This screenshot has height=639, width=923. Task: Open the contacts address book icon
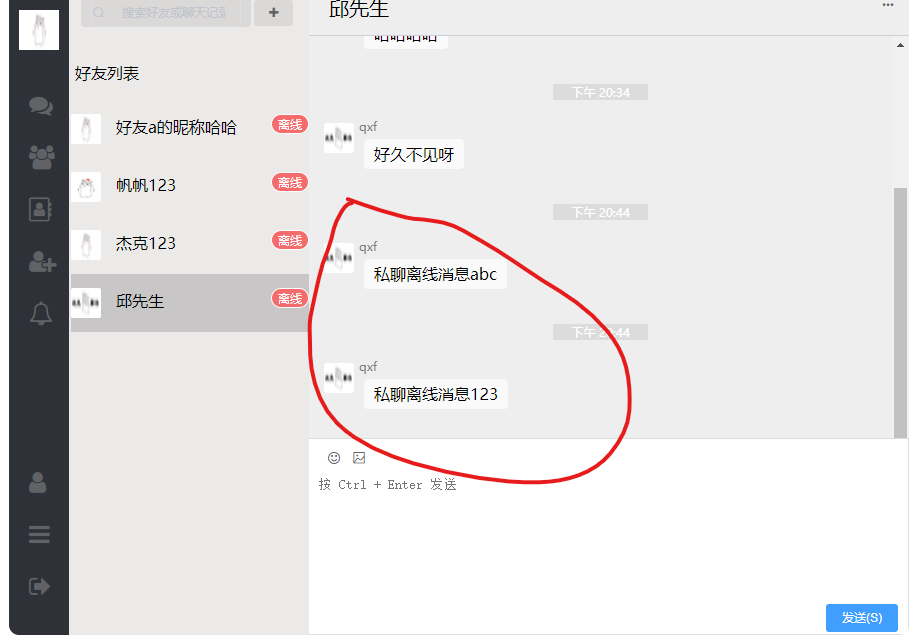(40, 209)
